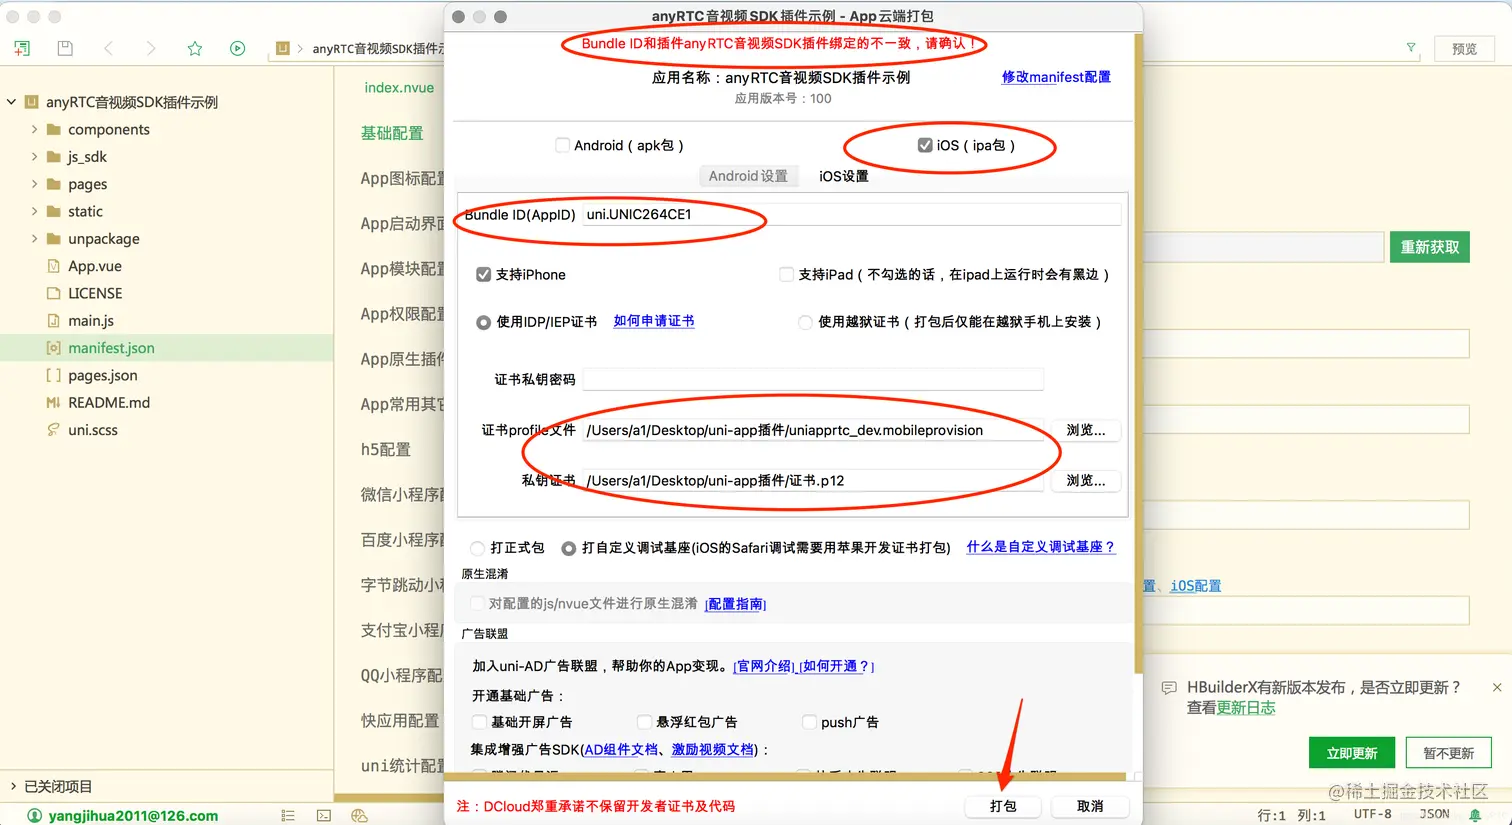Open the 如何申请证书 link
The width and height of the screenshot is (1512, 825).
[x=654, y=321]
